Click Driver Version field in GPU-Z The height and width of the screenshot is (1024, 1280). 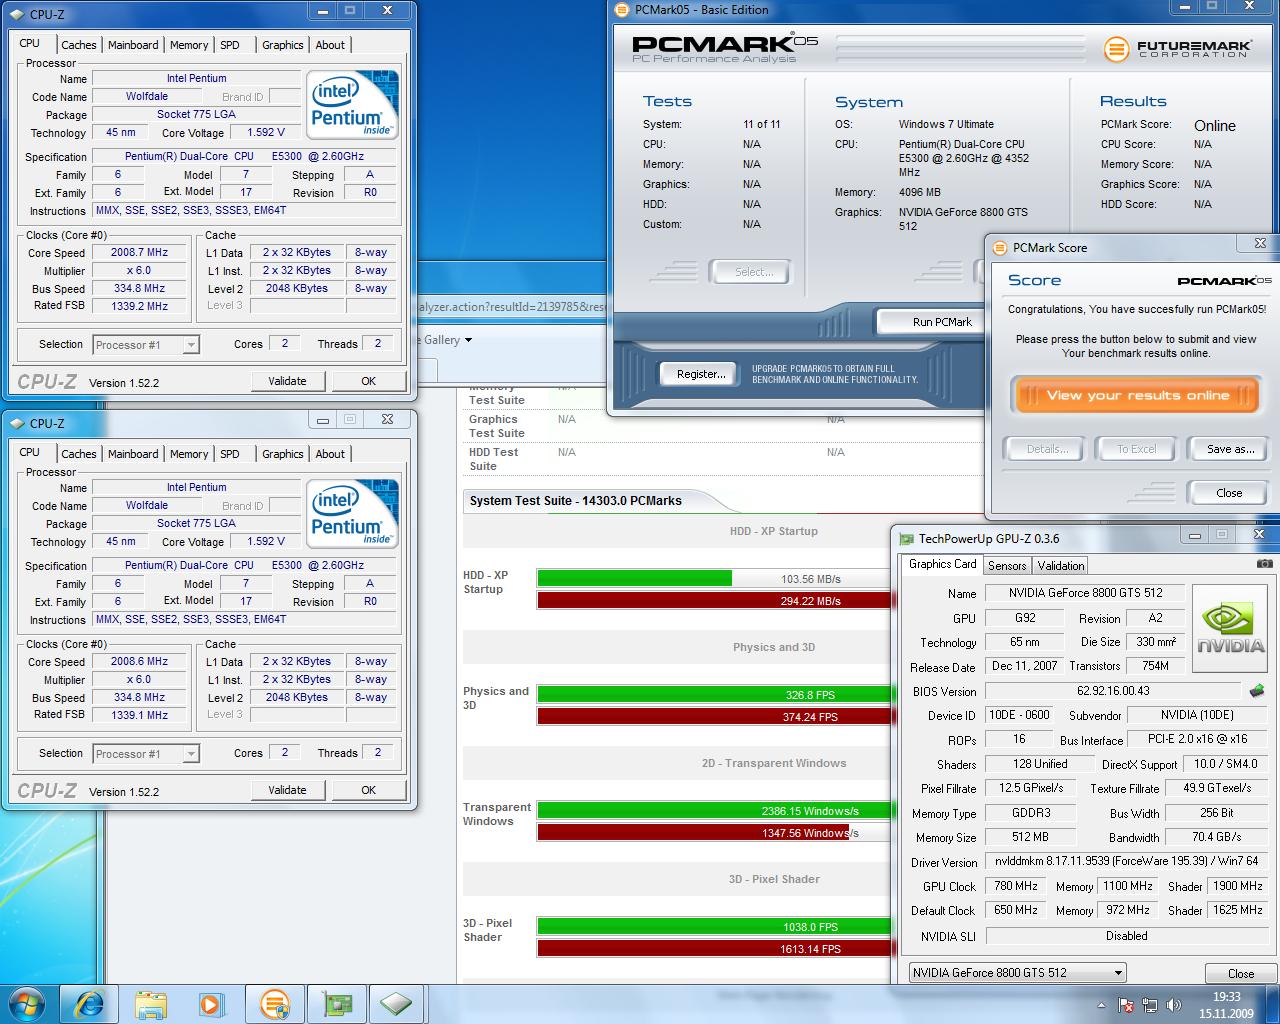(x=1126, y=861)
